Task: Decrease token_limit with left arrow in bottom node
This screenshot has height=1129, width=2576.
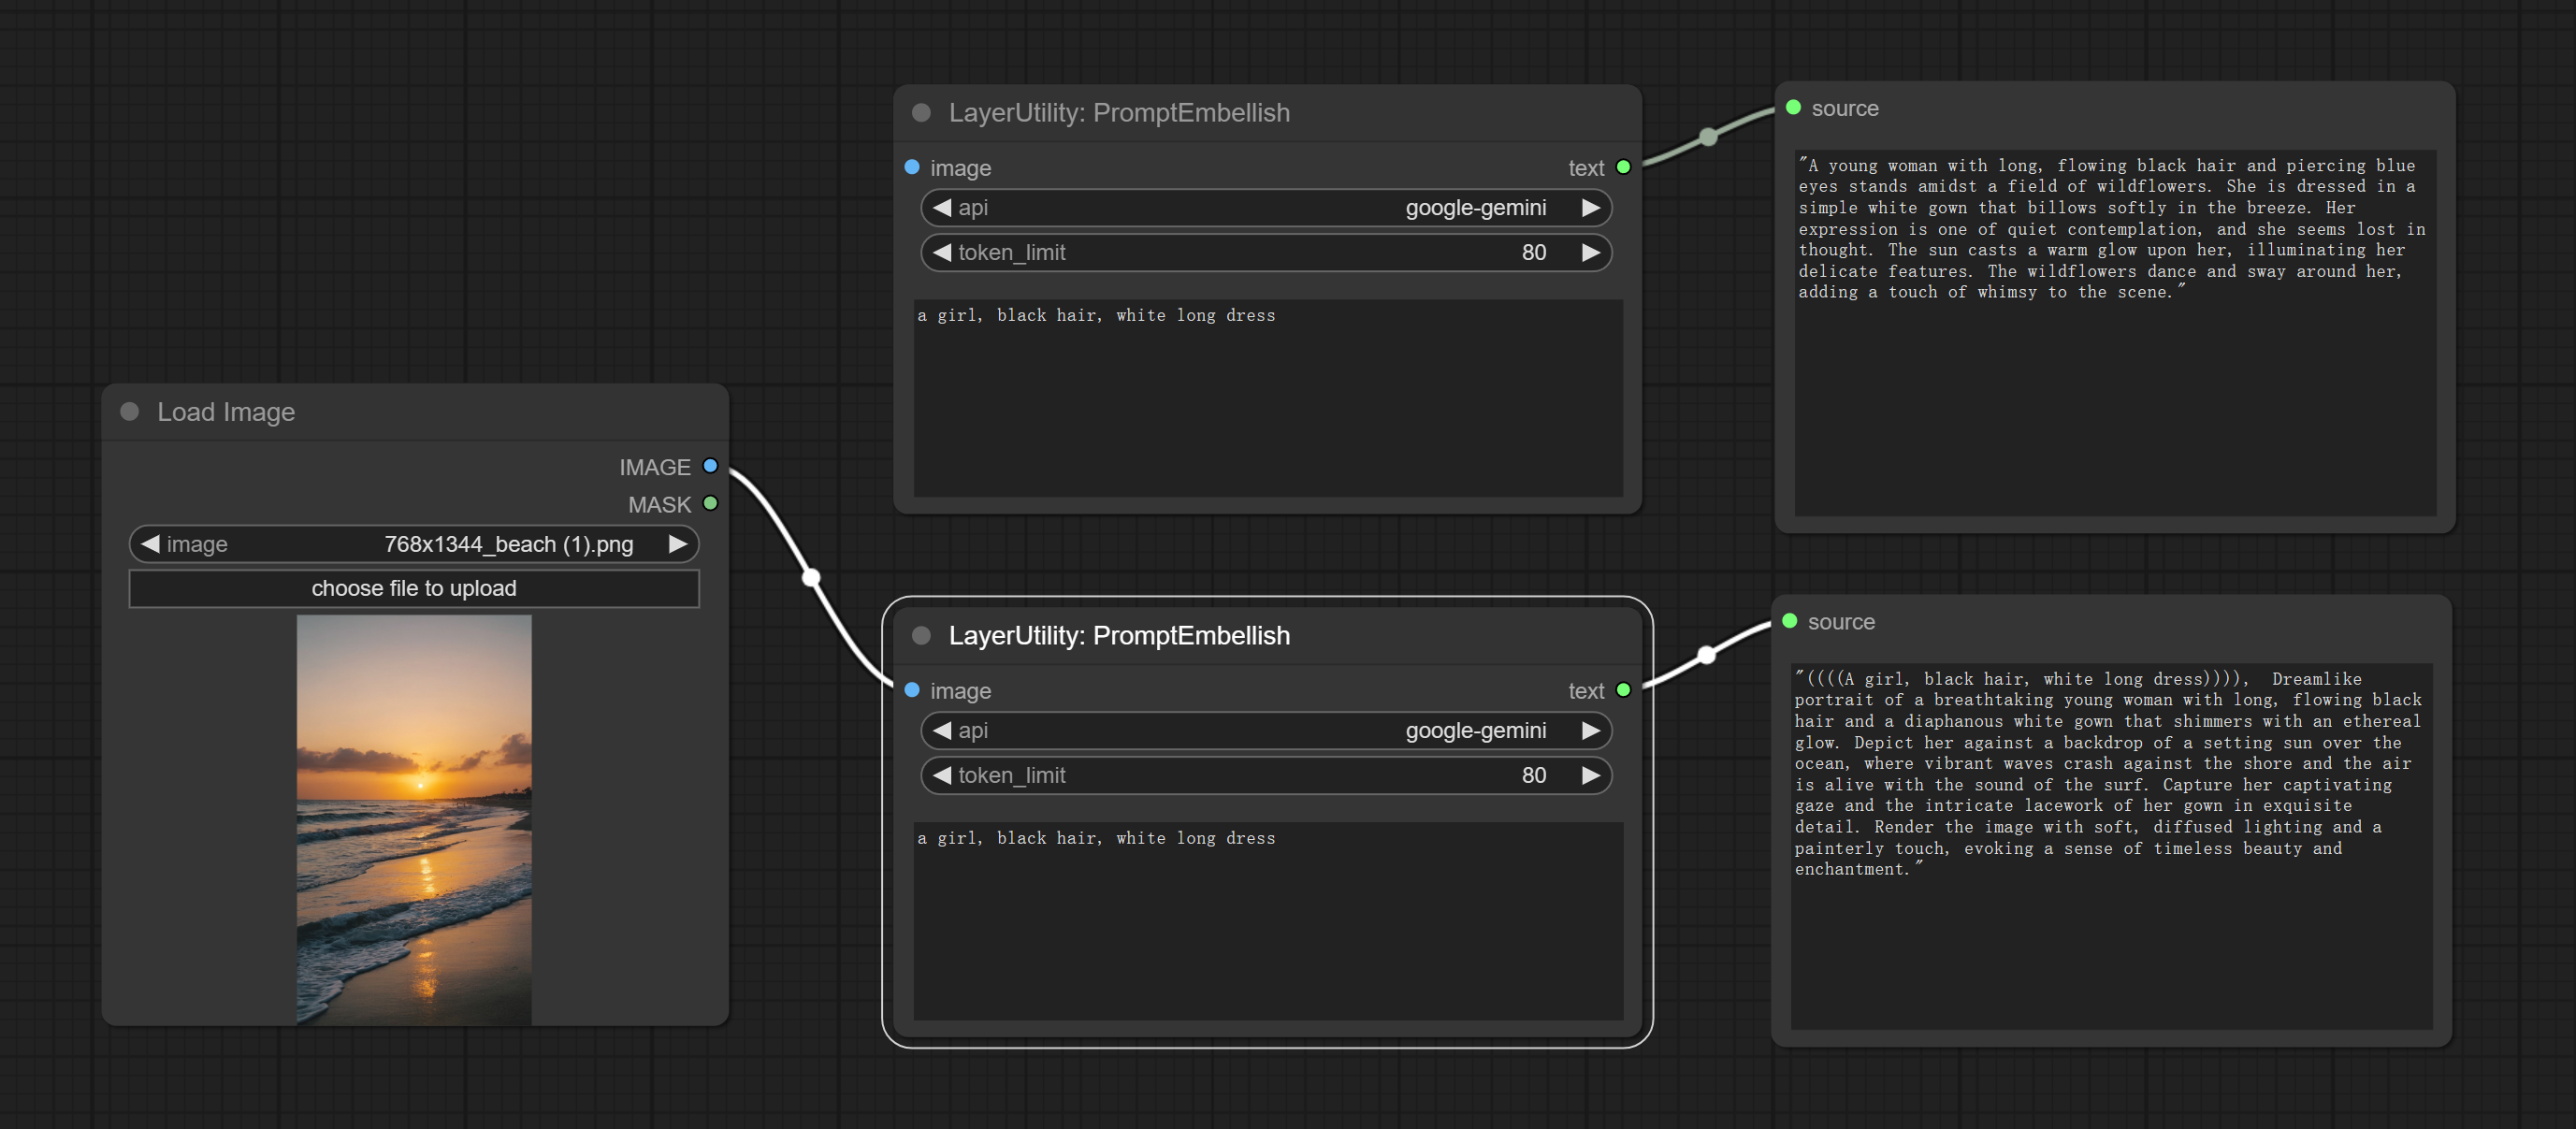Action: pyautogui.click(x=942, y=776)
